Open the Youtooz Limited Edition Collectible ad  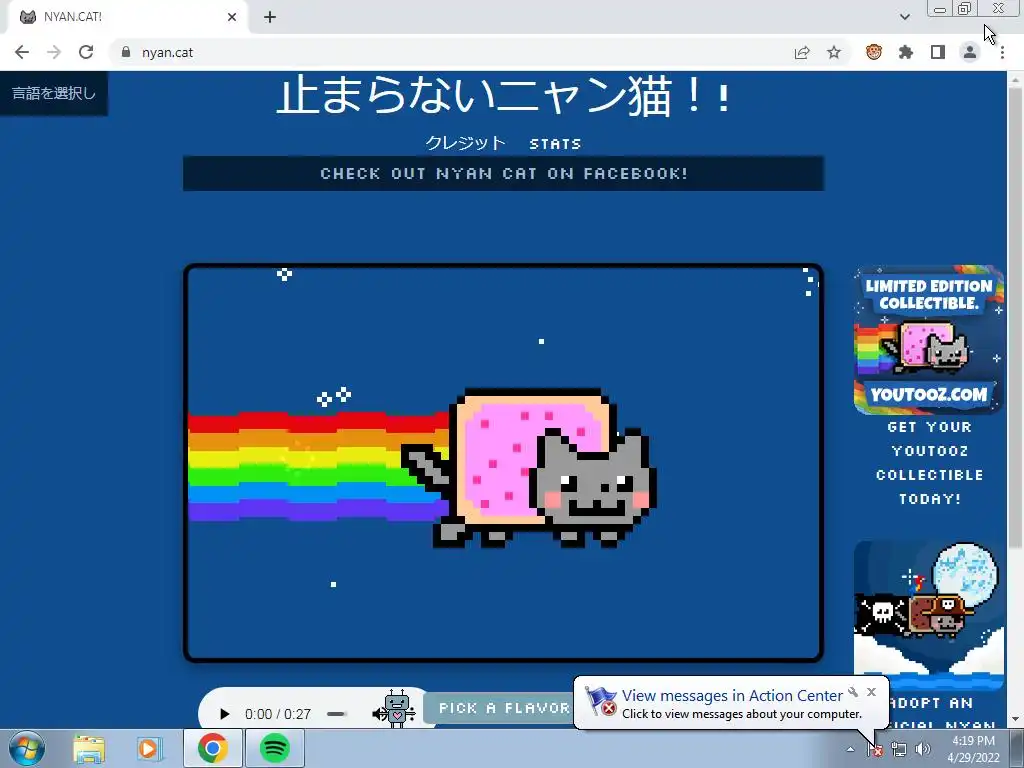(929, 340)
